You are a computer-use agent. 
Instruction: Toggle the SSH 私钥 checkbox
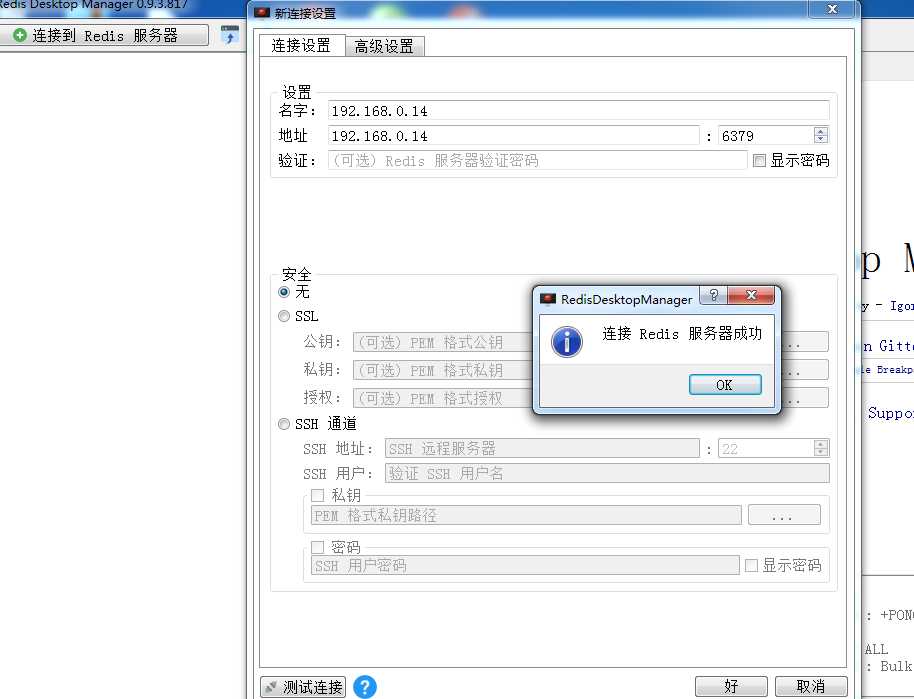(x=318, y=496)
